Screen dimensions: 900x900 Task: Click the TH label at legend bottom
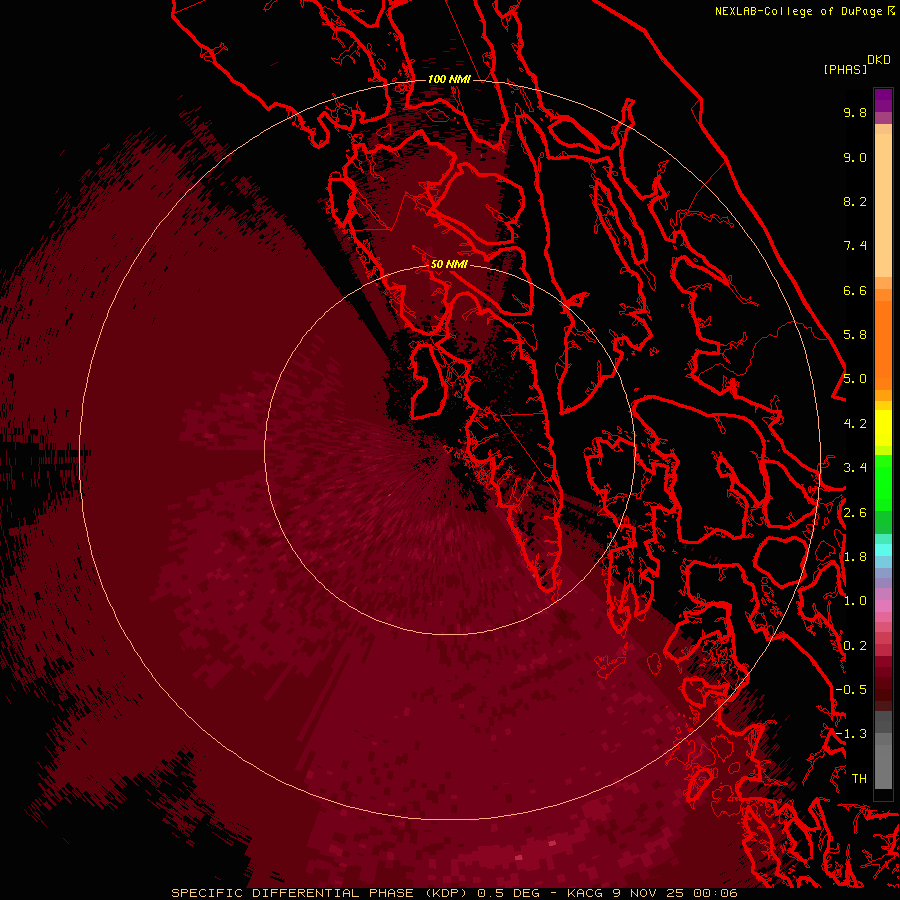[x=859, y=779]
